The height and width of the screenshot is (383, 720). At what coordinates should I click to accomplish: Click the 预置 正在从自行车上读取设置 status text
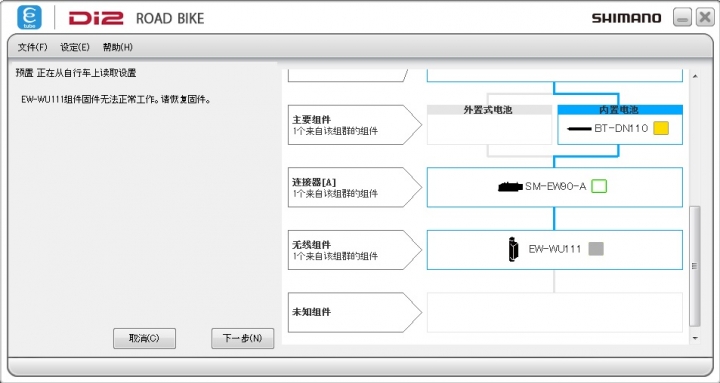click(x=76, y=73)
